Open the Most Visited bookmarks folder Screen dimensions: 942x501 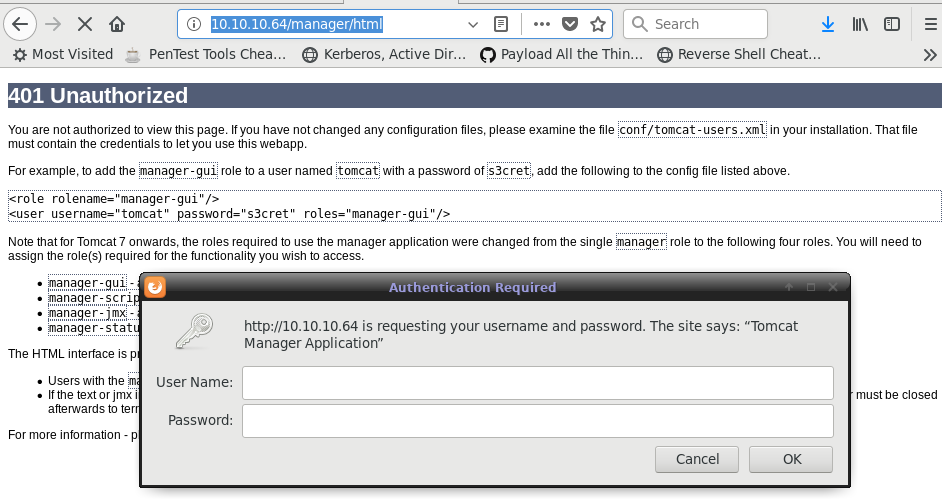(x=62, y=54)
